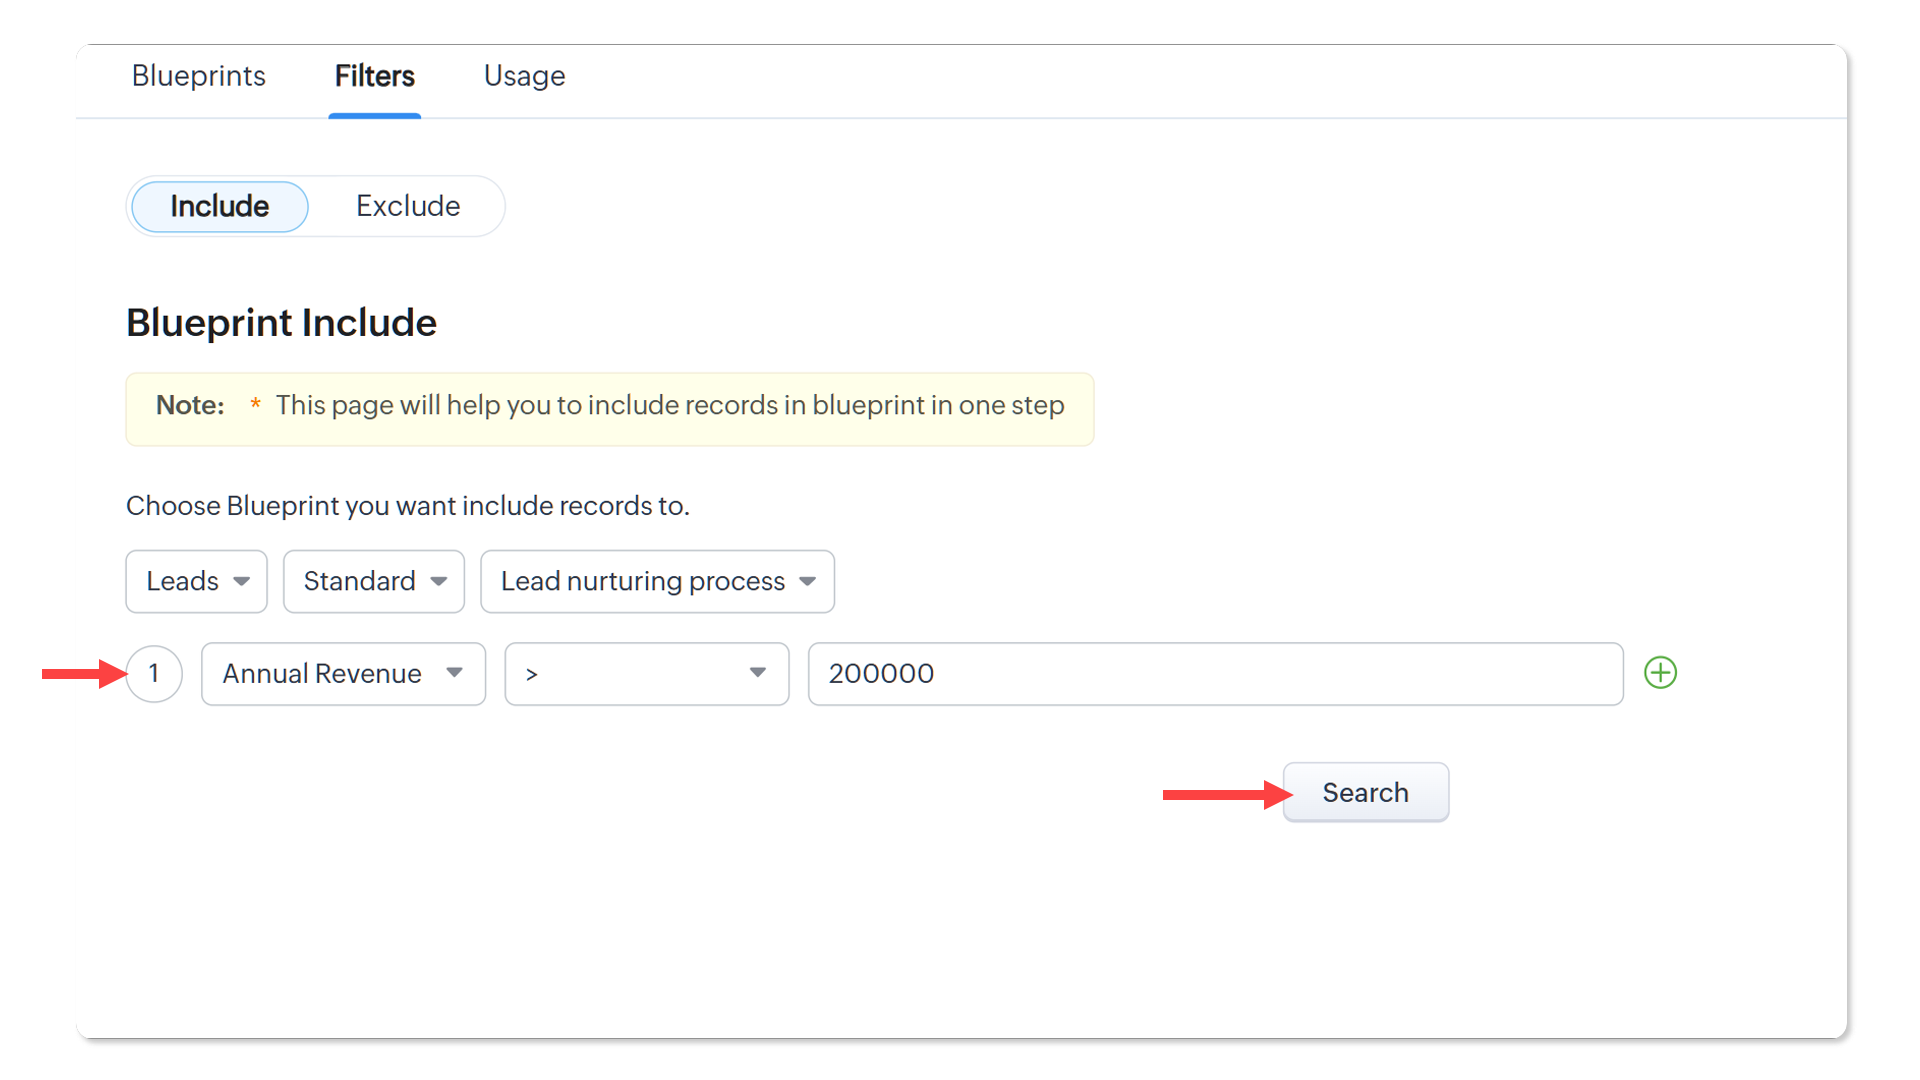
Task: Click the 200000 value input field
Action: [1214, 673]
